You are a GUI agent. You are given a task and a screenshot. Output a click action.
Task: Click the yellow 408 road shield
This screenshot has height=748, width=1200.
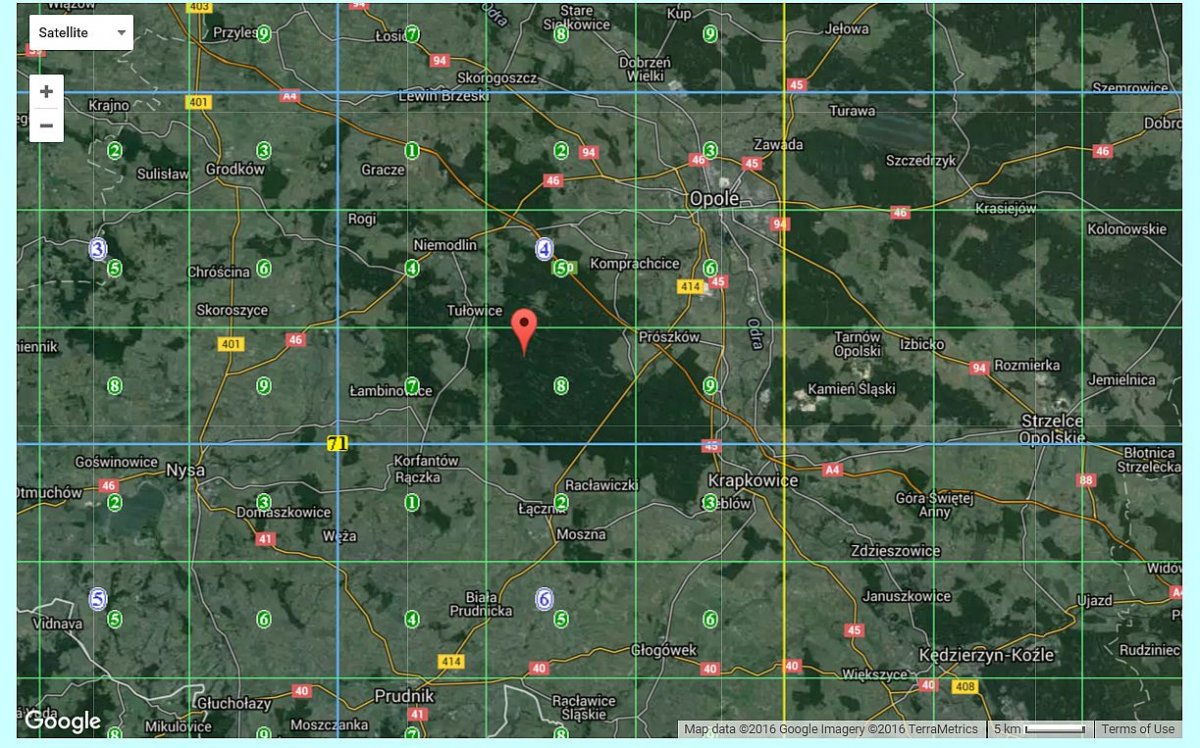(964, 686)
